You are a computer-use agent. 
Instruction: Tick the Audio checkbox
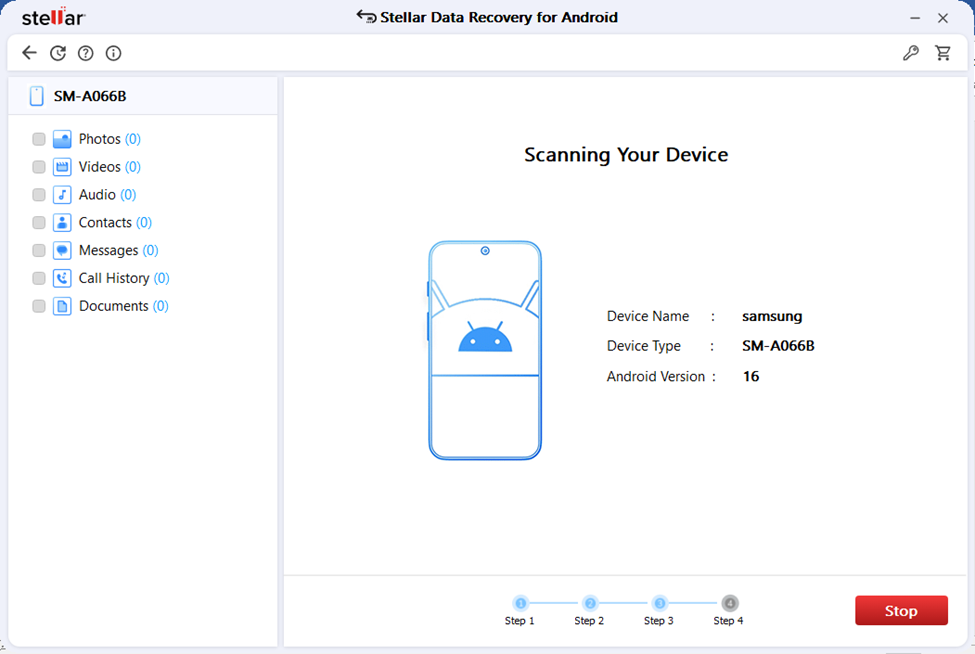(39, 195)
